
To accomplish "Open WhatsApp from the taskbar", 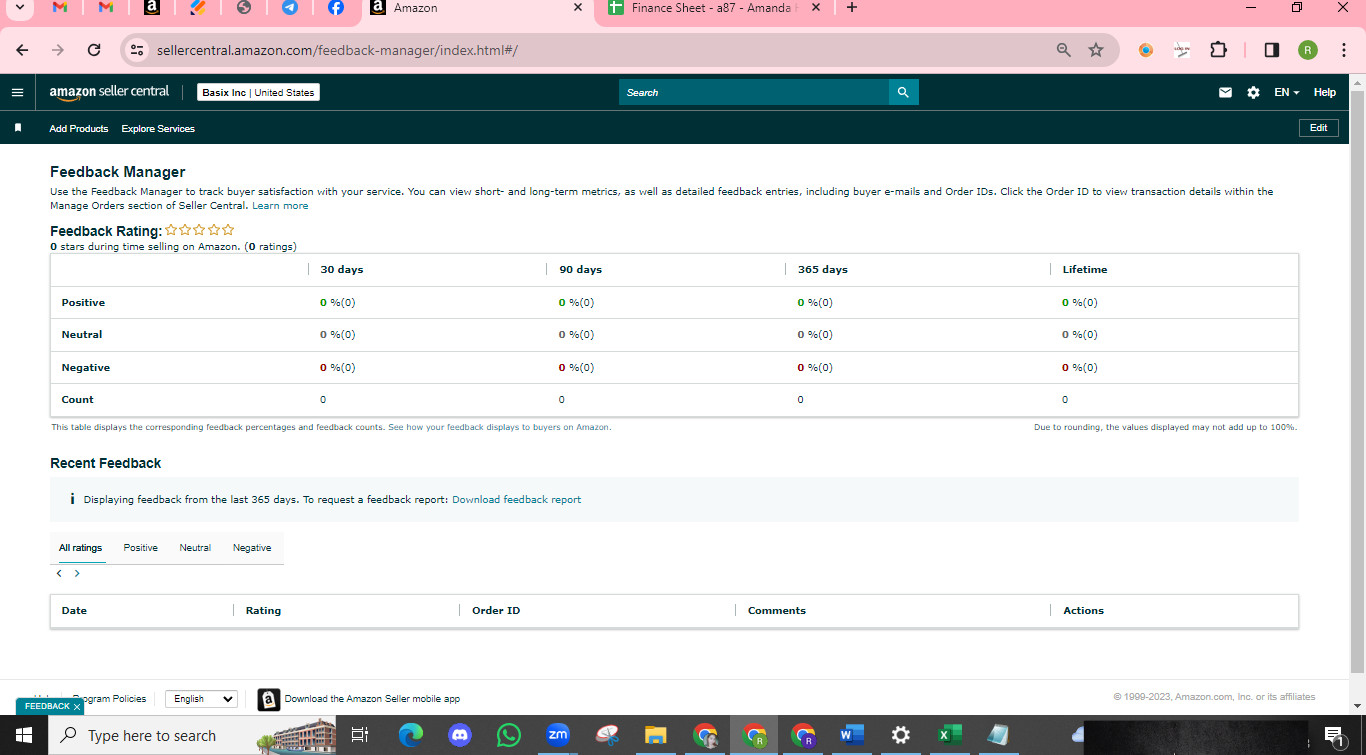I will [x=509, y=735].
